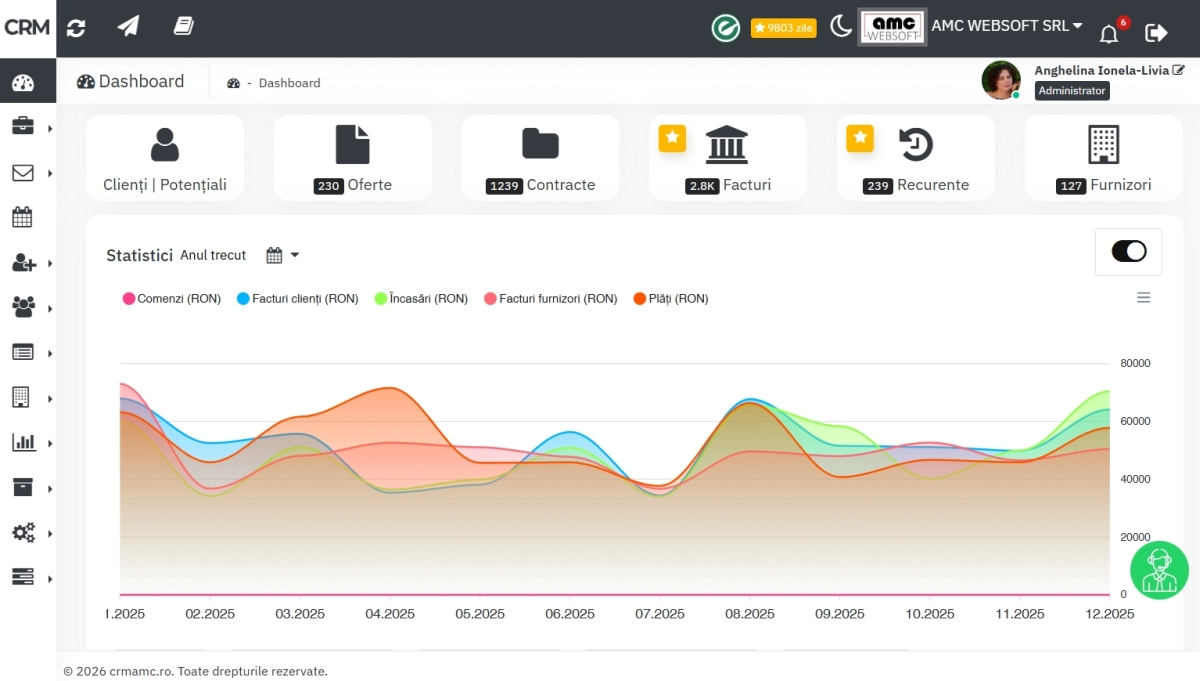Click the 9803 zile yellow badge
This screenshot has width=1200, height=681.
click(x=784, y=28)
